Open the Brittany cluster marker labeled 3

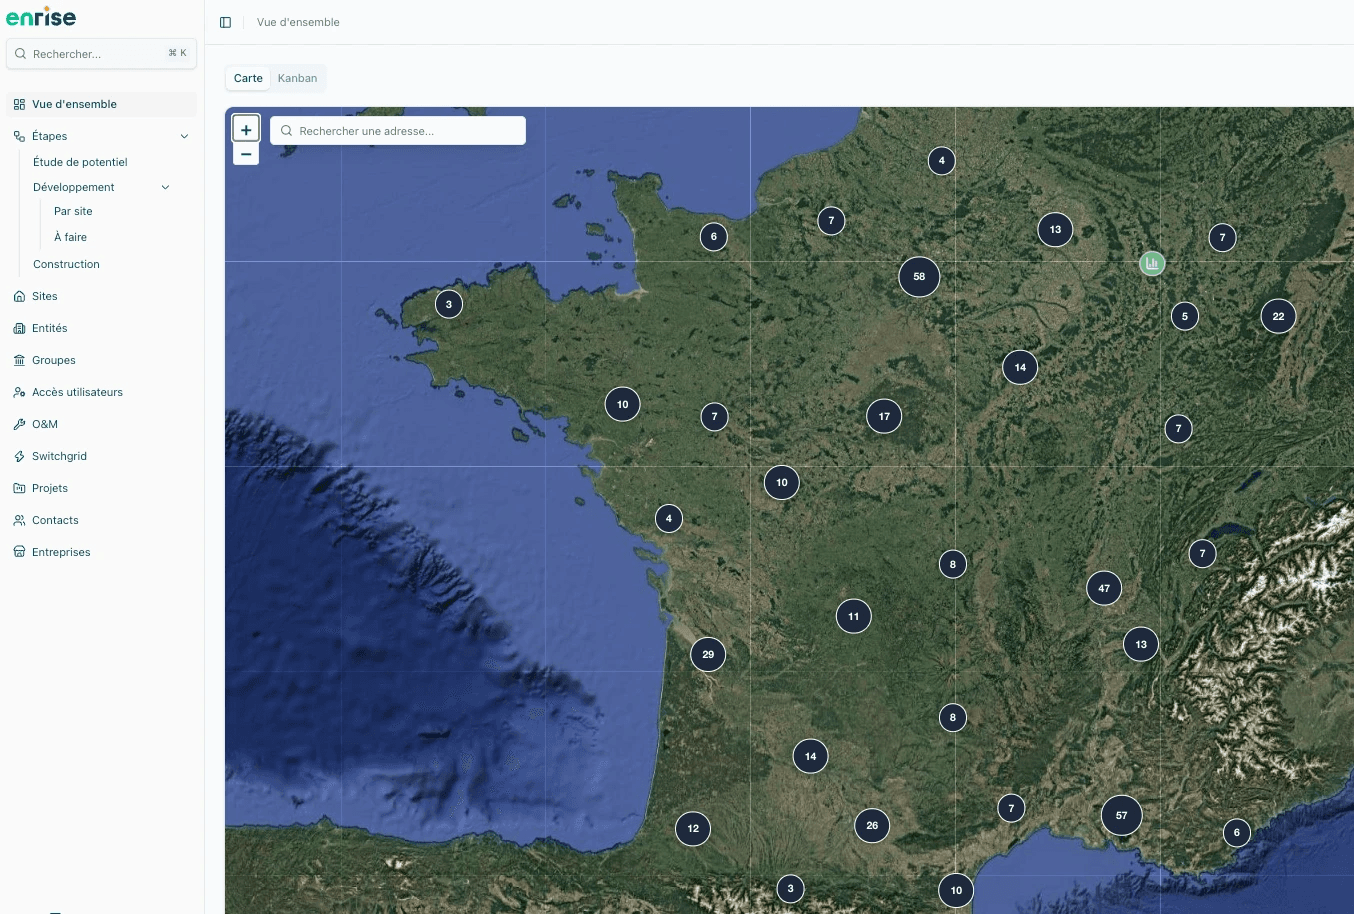[449, 304]
